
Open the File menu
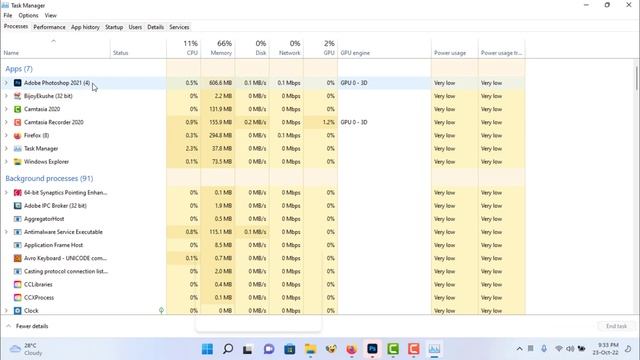(8, 16)
